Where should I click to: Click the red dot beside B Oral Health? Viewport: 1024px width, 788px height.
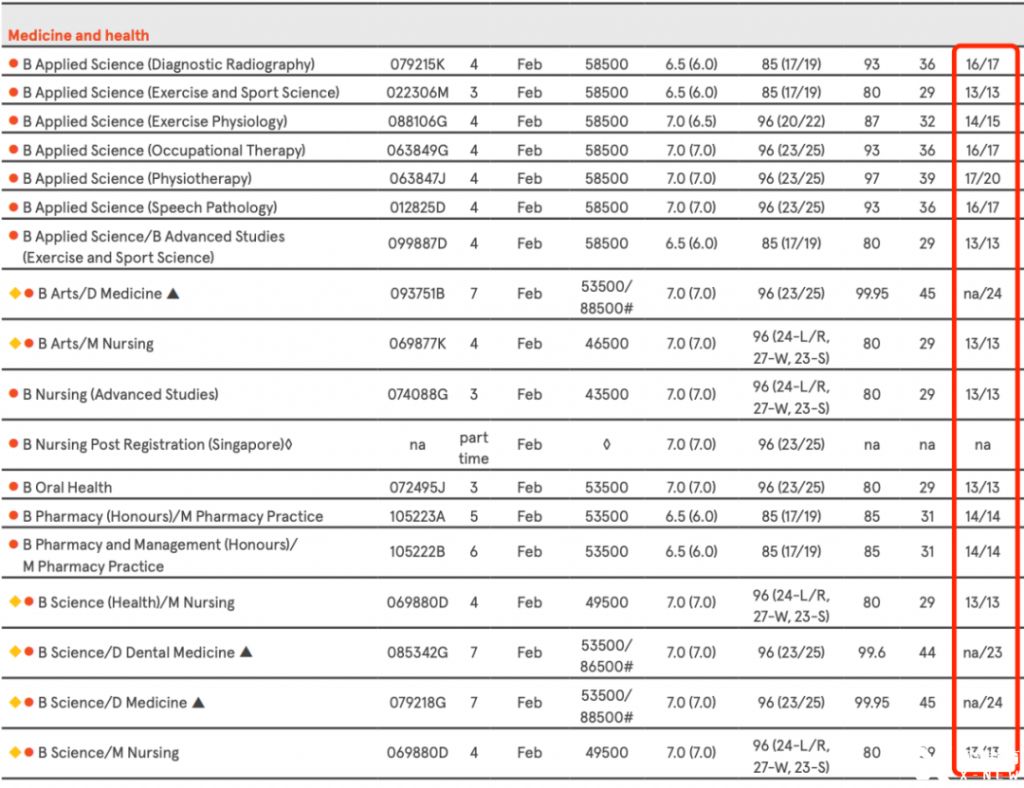13,487
